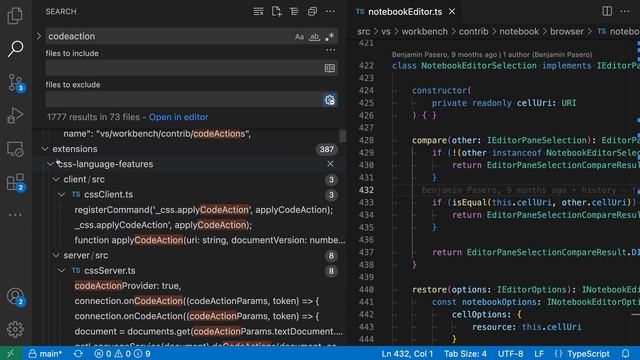Viewport: 640px width, 360px height.
Task: Change indentation via Tab Size: 4
Action: [x=465, y=353]
